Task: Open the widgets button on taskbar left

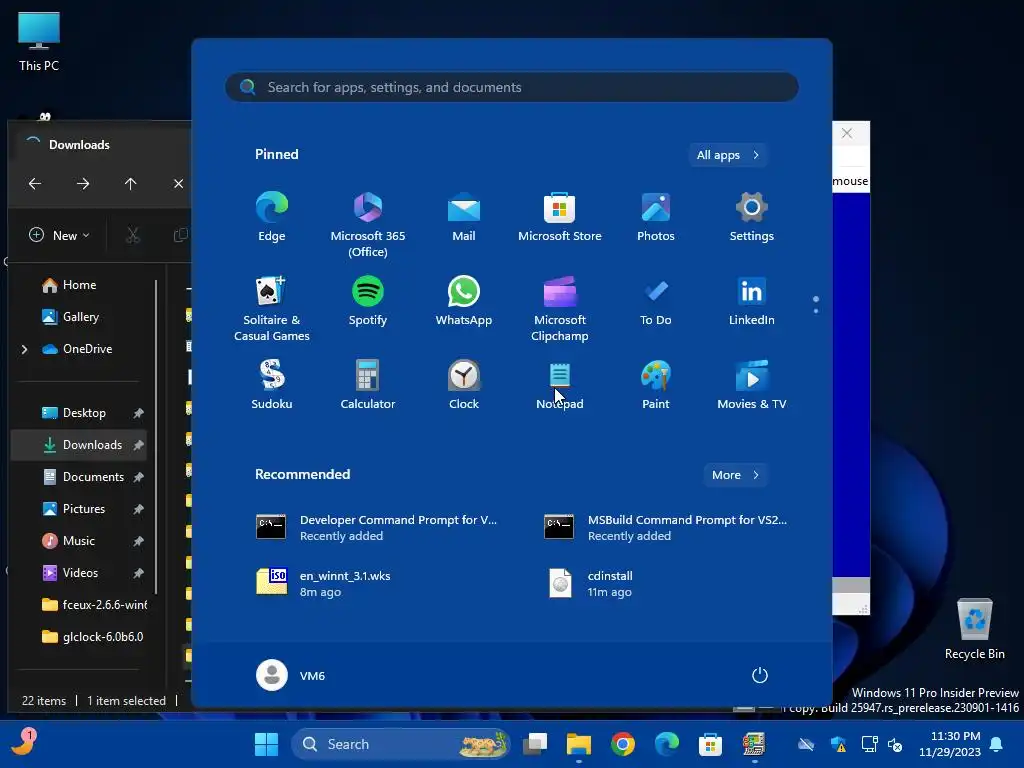Action: point(24,743)
